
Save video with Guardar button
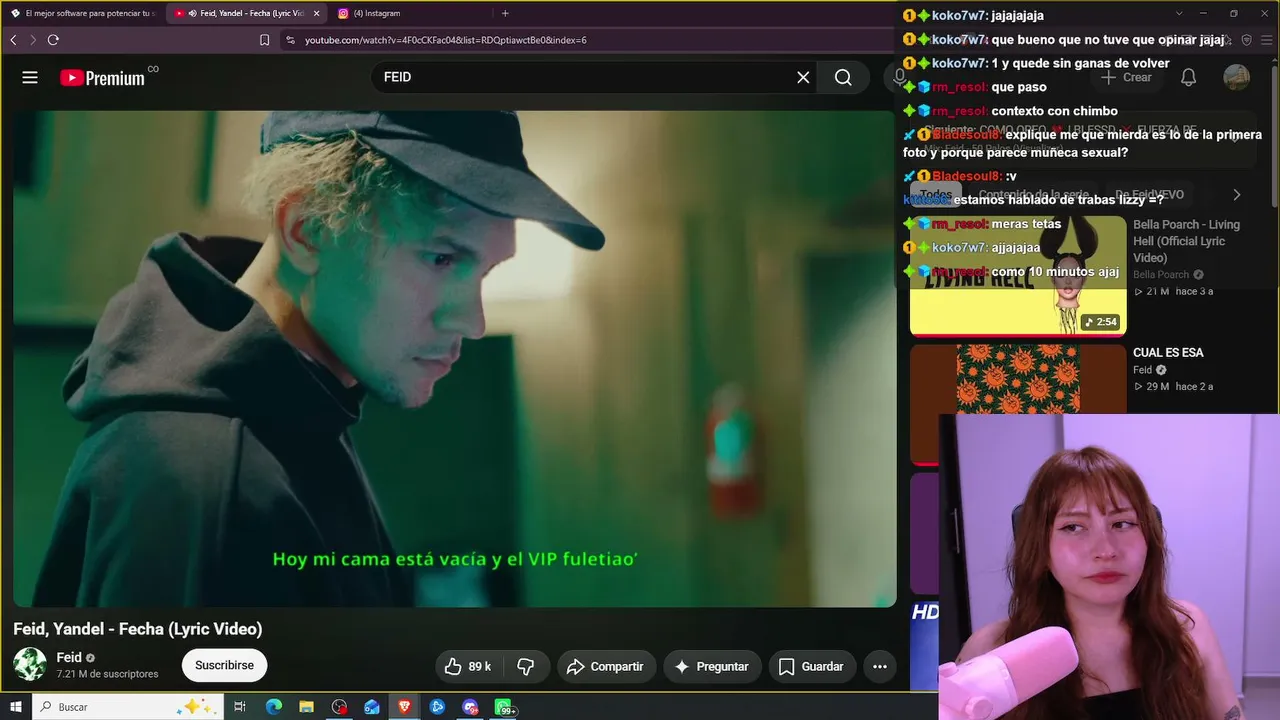coord(812,666)
